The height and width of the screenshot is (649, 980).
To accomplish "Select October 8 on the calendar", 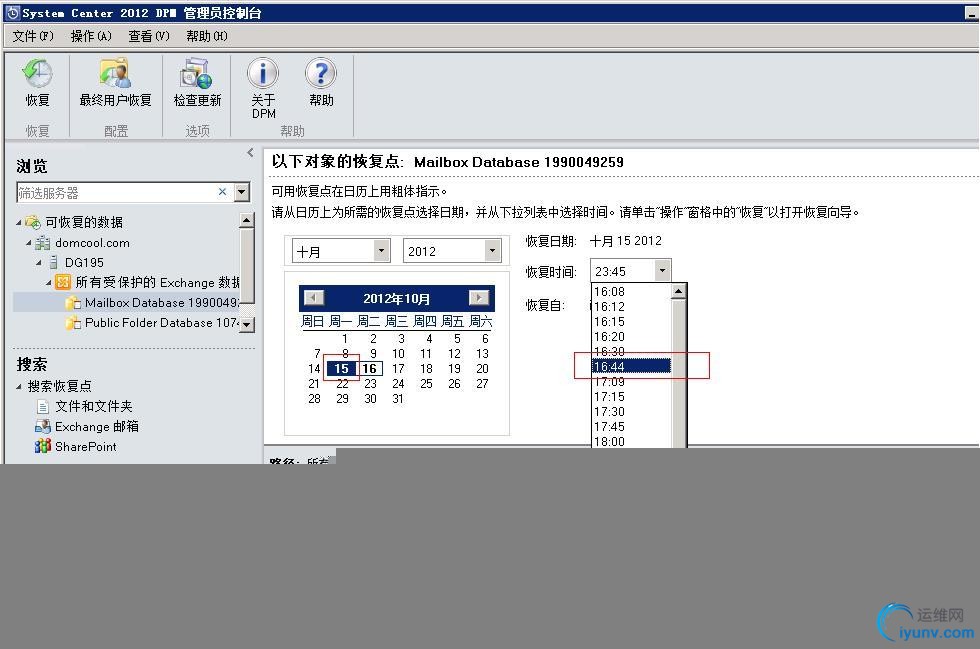I will (345, 353).
